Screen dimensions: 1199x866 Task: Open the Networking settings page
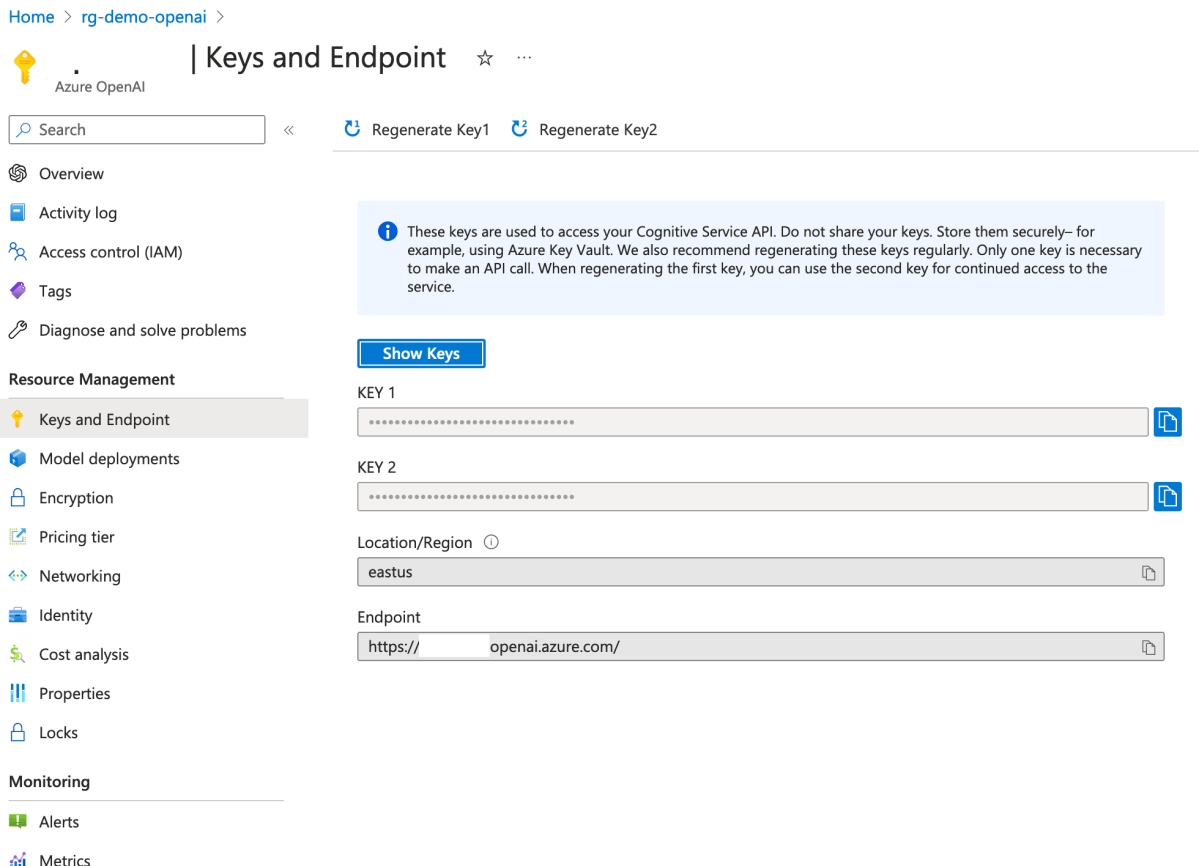tap(79, 576)
